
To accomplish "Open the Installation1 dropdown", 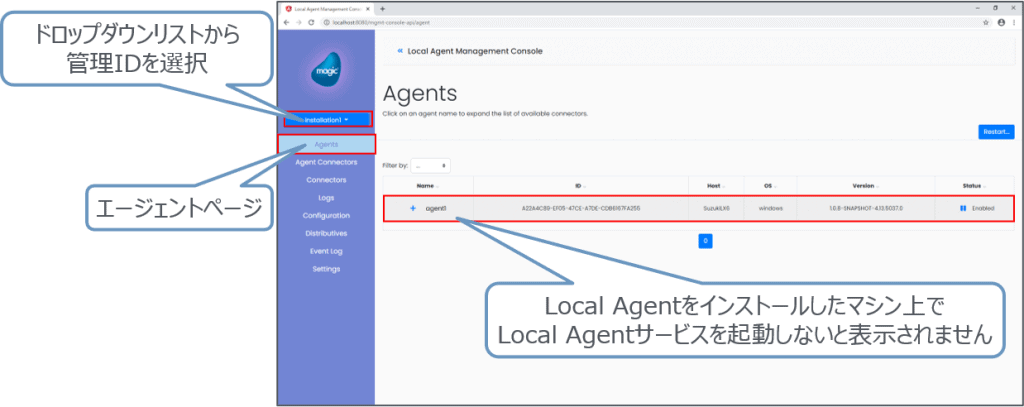I will click(x=326, y=120).
